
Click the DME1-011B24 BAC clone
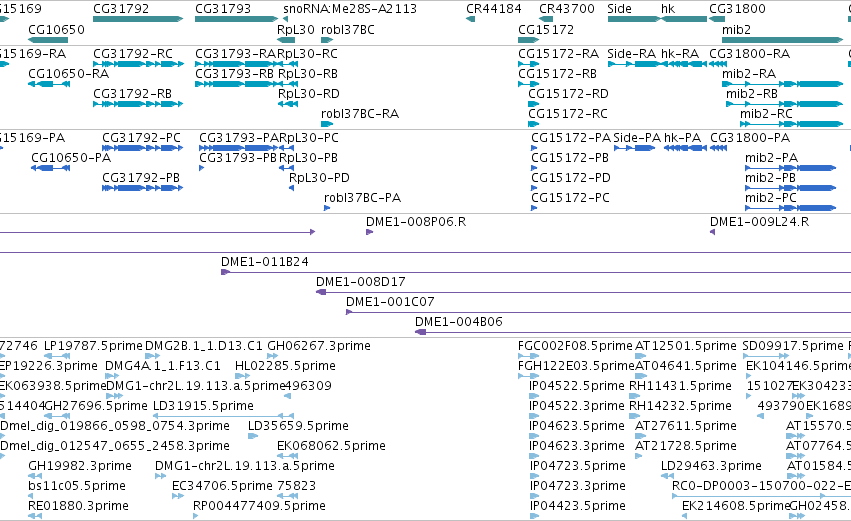pos(536,272)
